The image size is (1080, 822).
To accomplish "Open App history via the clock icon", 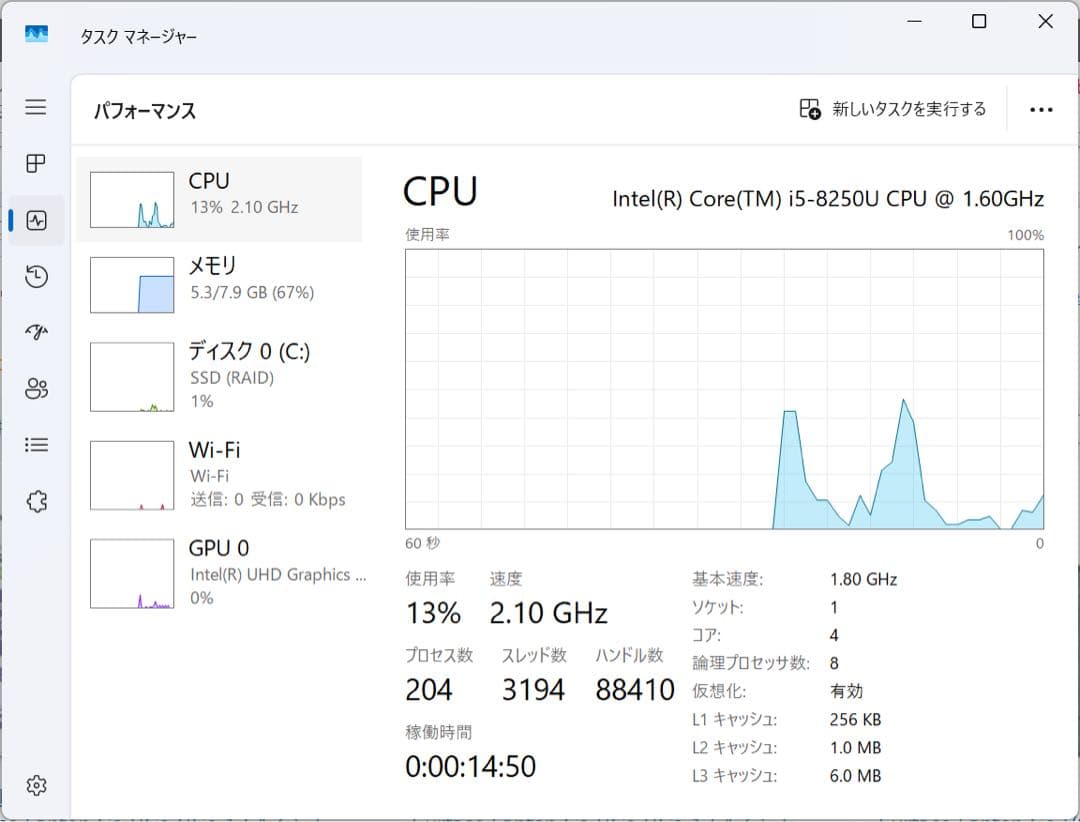I will coord(36,276).
